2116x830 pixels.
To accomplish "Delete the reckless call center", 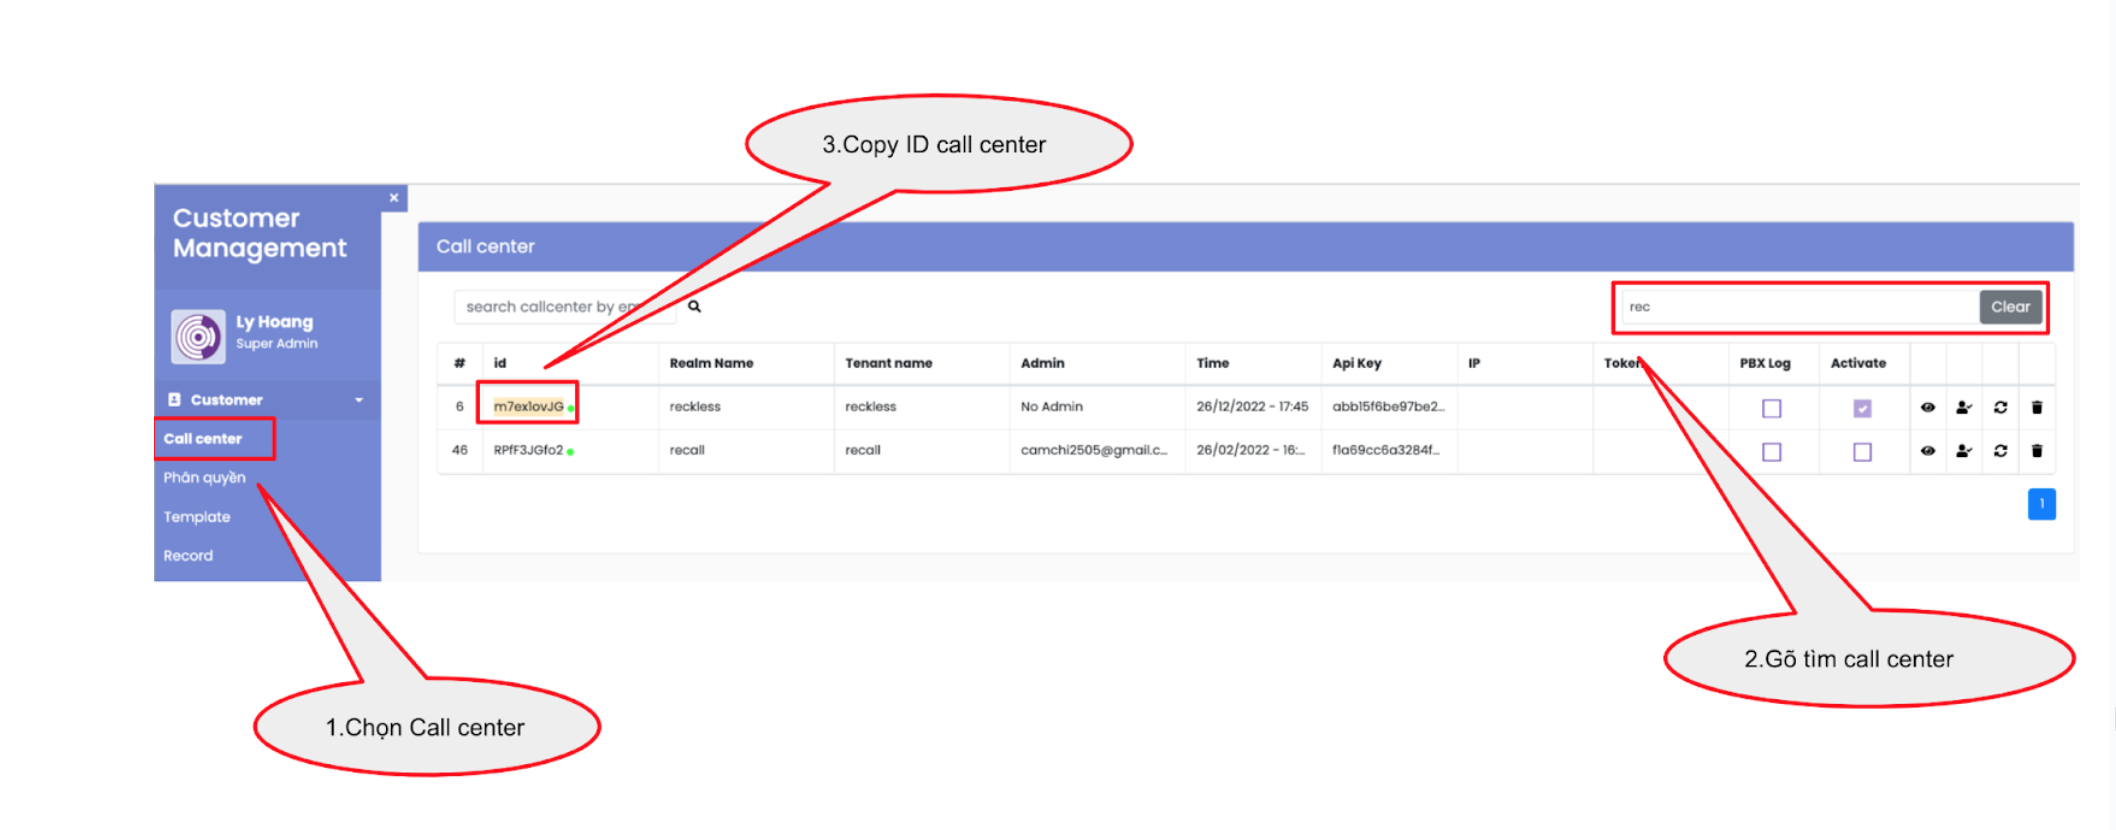I will [2037, 408].
